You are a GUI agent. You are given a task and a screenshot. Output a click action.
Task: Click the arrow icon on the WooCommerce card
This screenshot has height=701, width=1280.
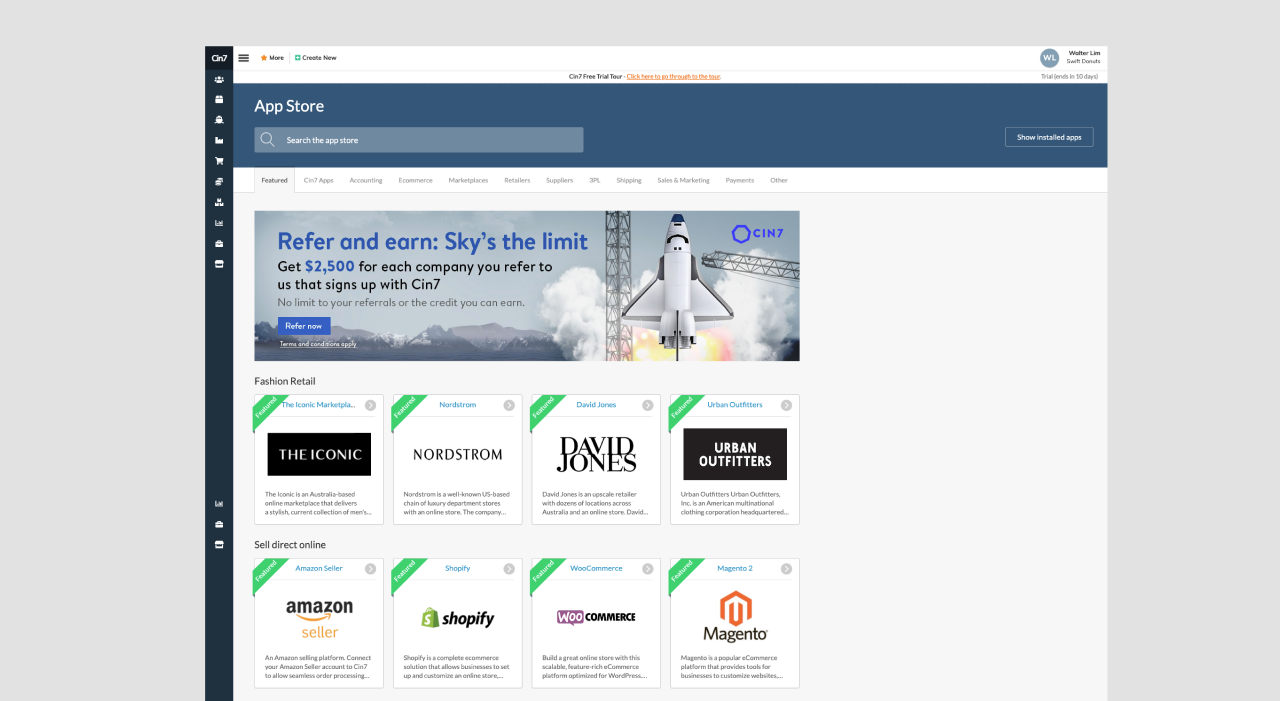pyautogui.click(x=648, y=569)
